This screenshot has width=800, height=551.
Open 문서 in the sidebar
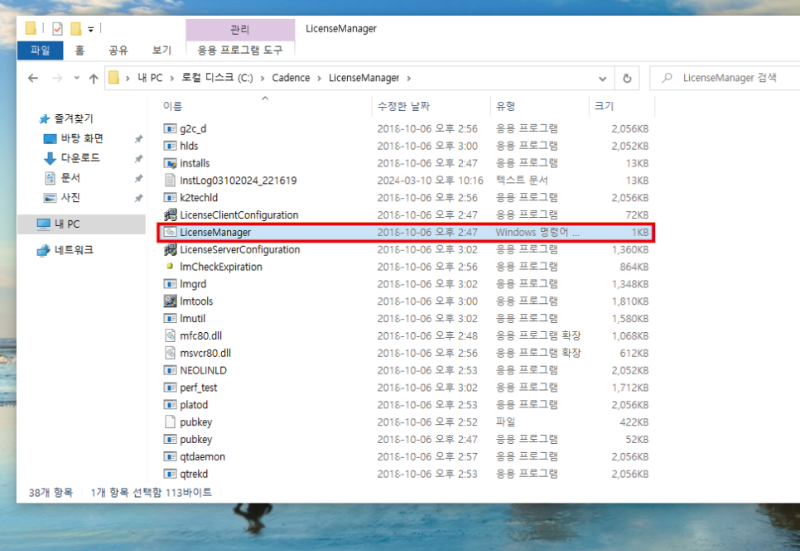click(71, 178)
